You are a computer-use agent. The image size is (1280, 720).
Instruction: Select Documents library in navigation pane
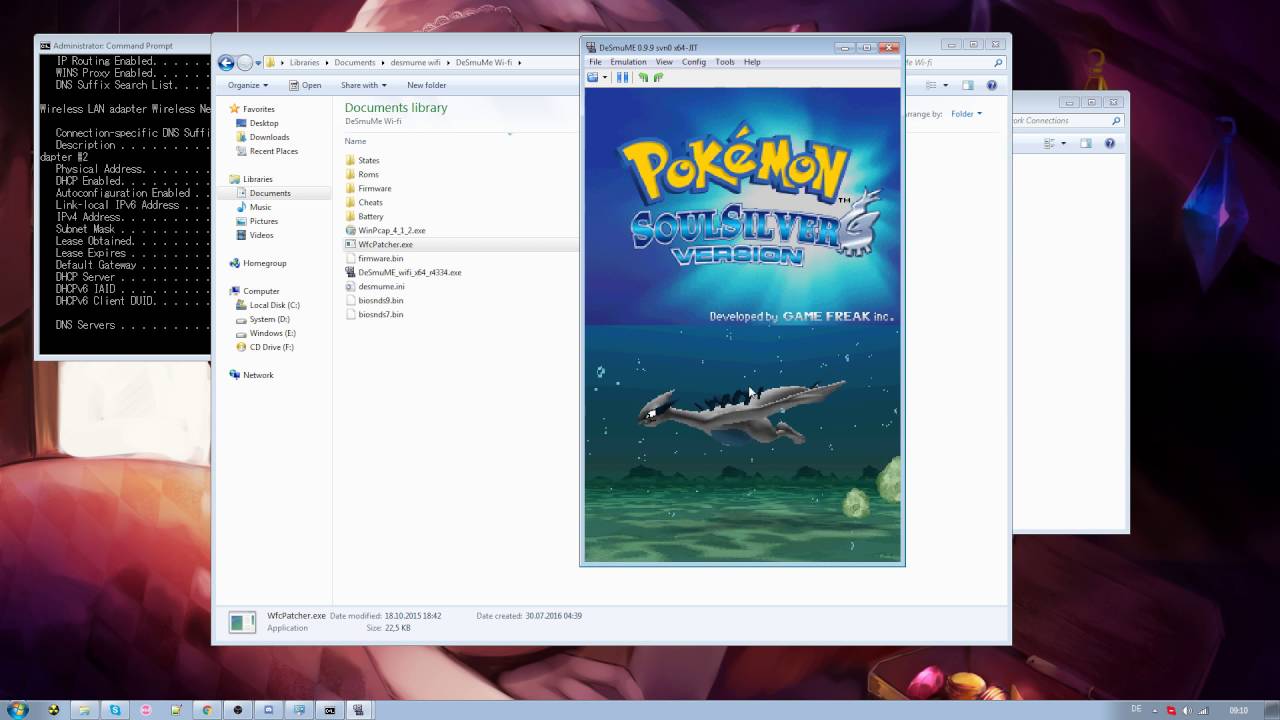(x=269, y=193)
